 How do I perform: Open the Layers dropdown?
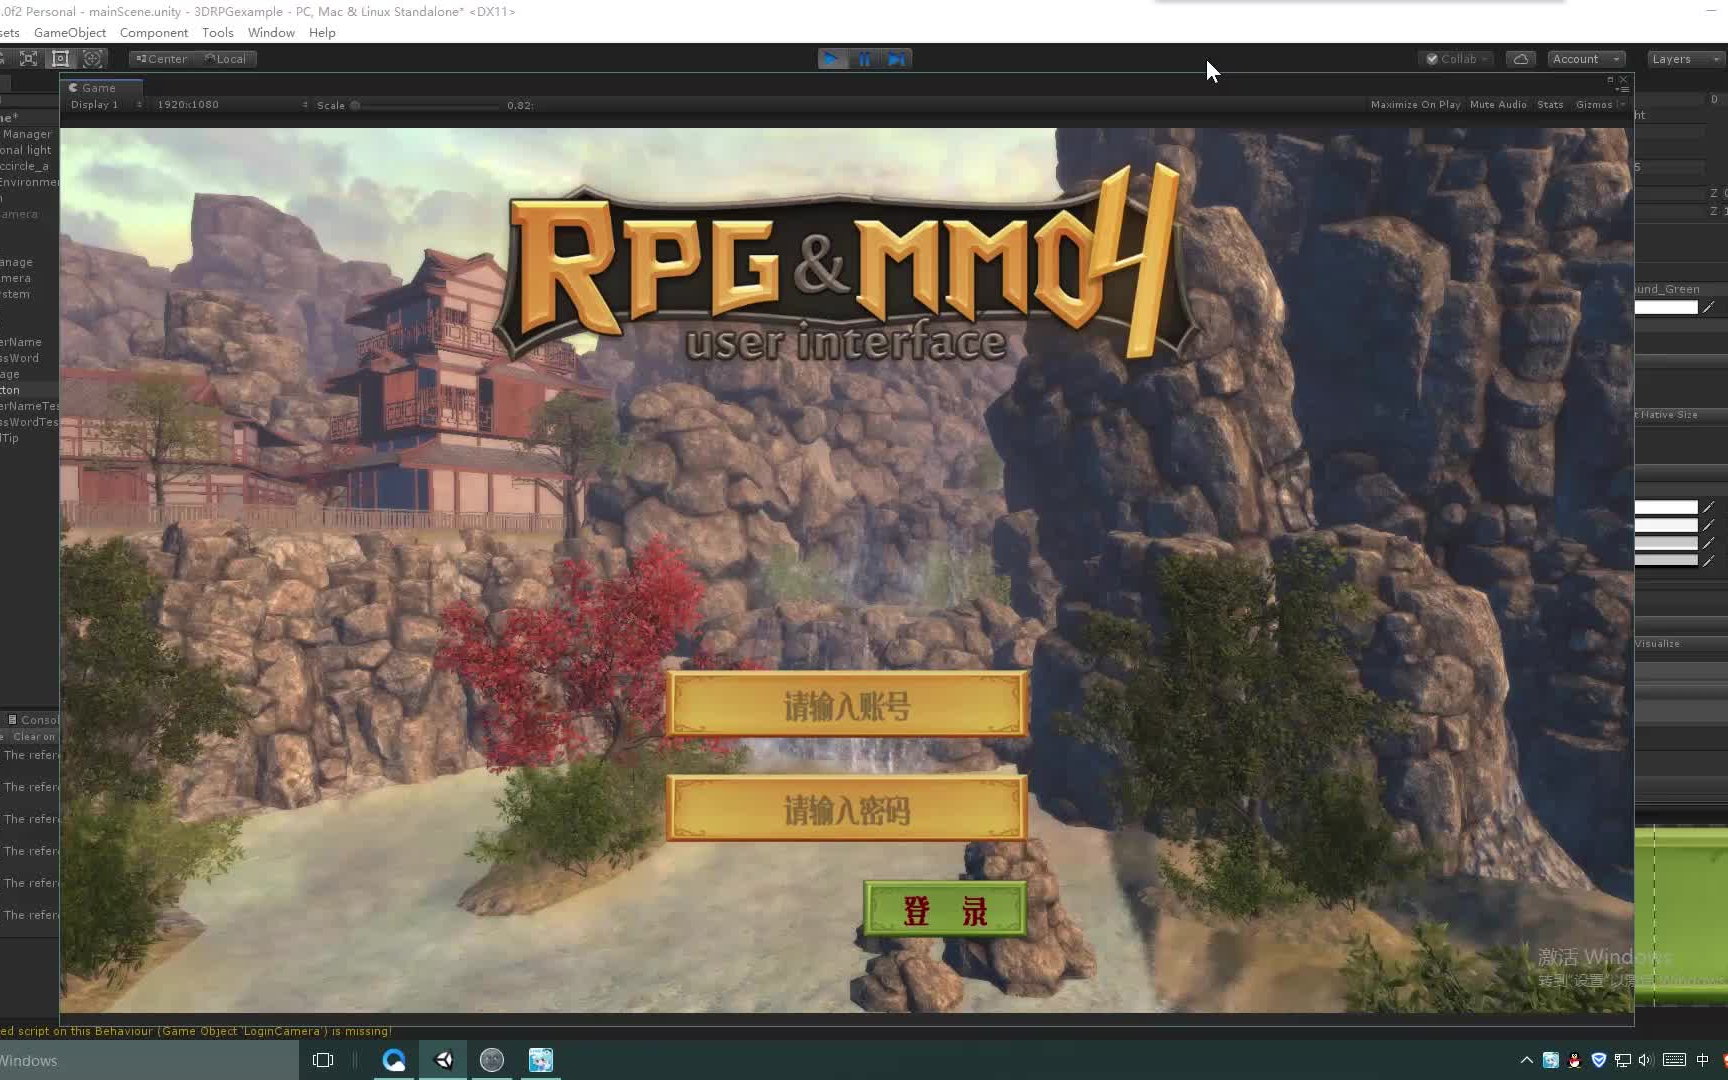(x=1686, y=59)
